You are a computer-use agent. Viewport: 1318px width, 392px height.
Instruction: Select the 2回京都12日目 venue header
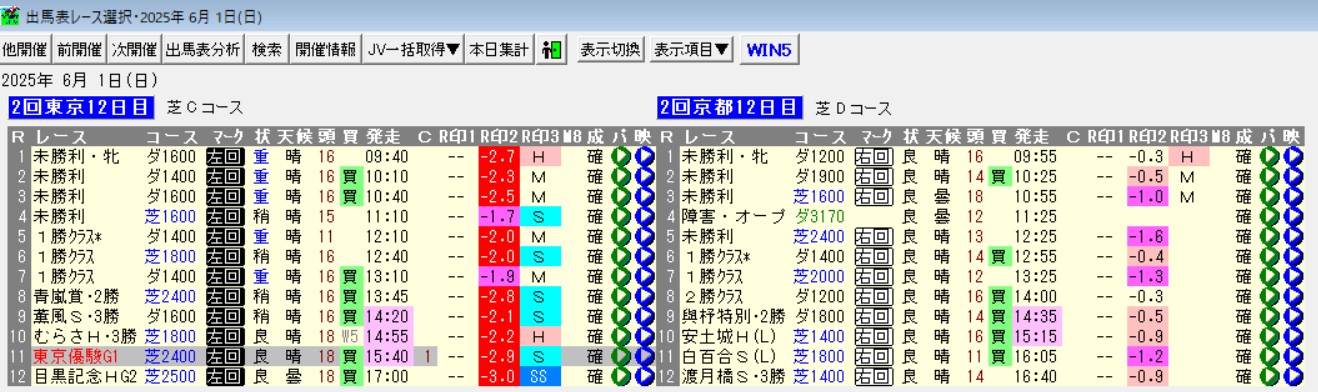730,107
